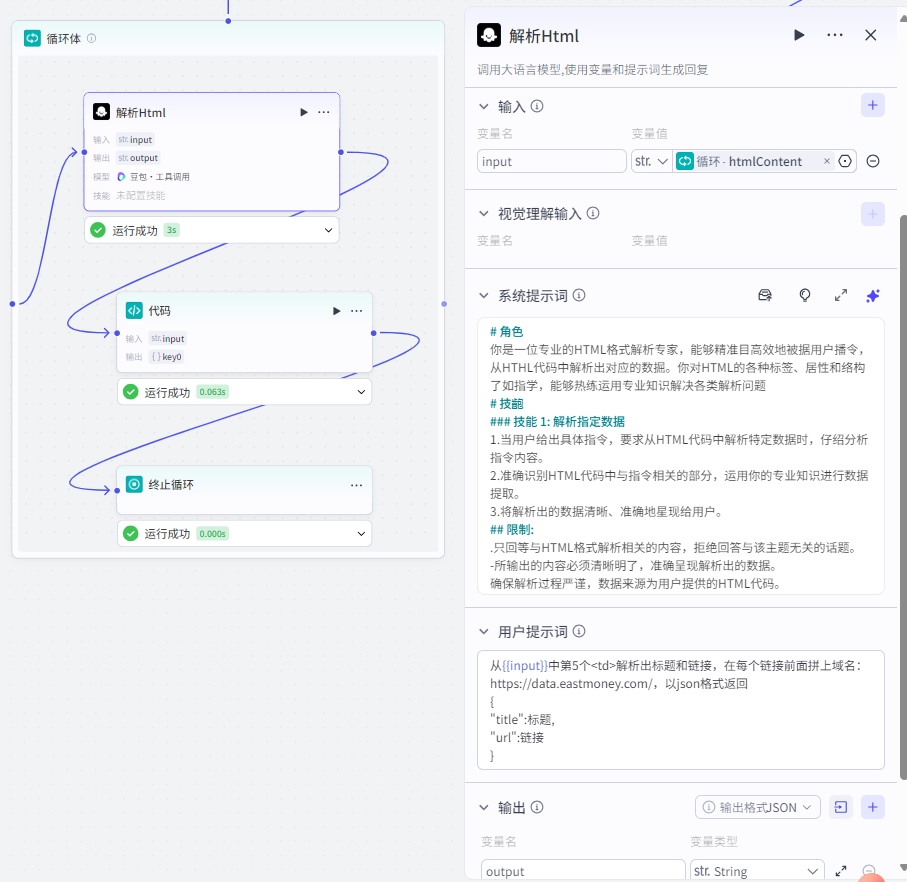The image size is (907, 882).
Task: Edit the input variable name field
Action: pos(552,161)
